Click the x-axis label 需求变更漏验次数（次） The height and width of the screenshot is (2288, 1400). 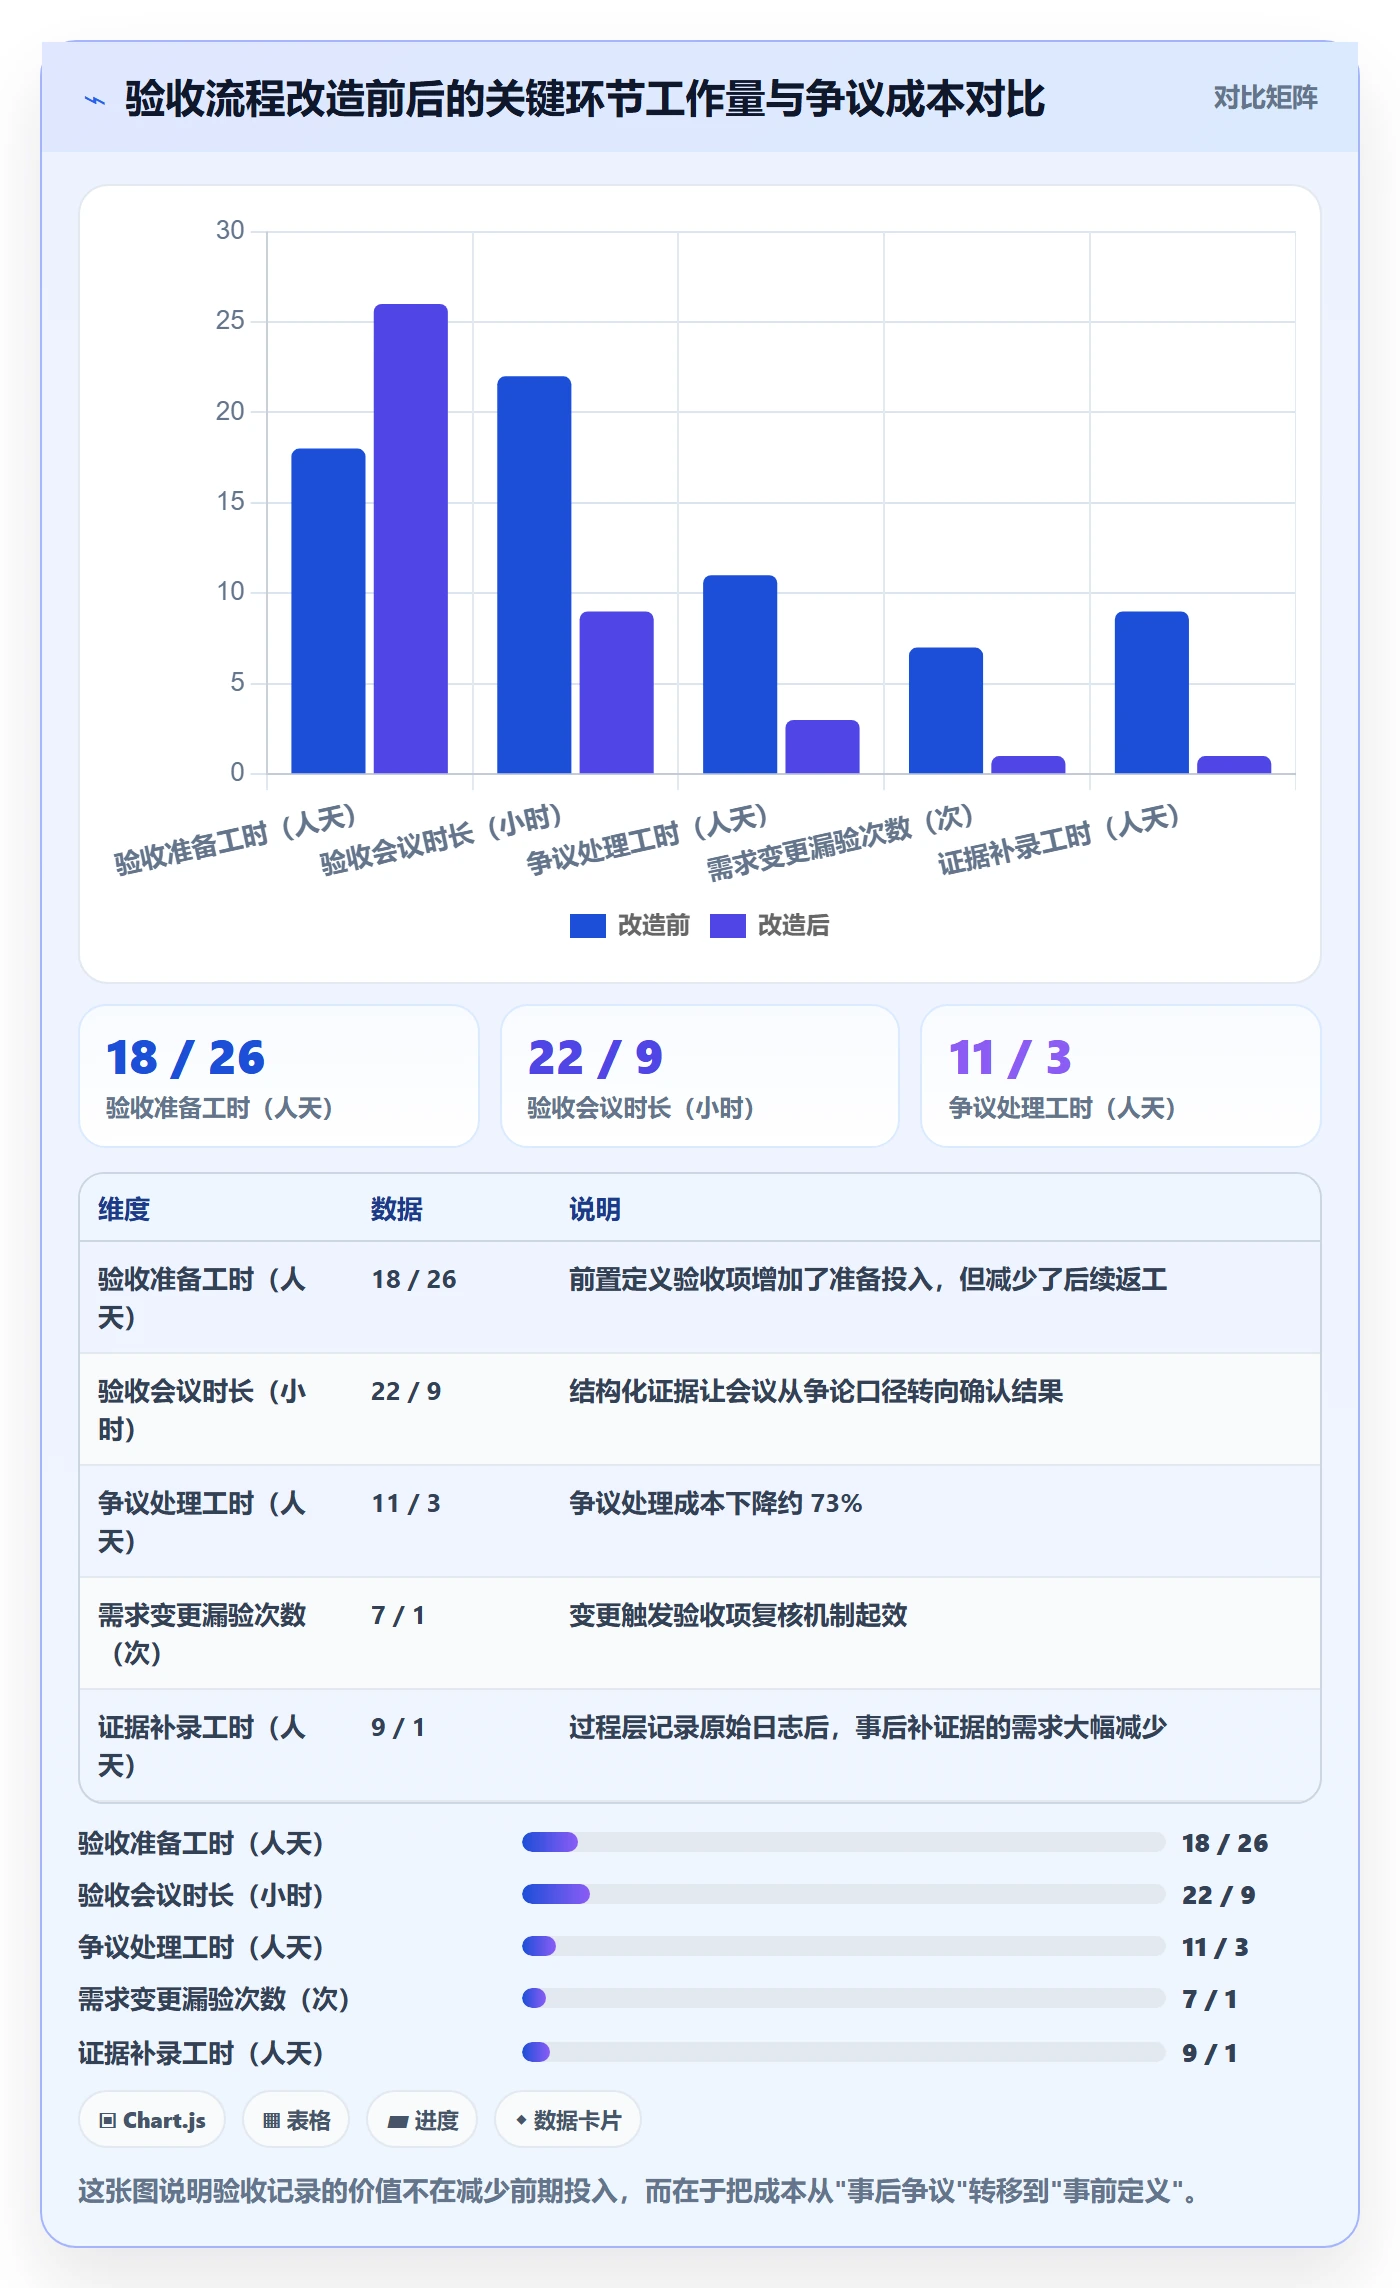(840, 842)
